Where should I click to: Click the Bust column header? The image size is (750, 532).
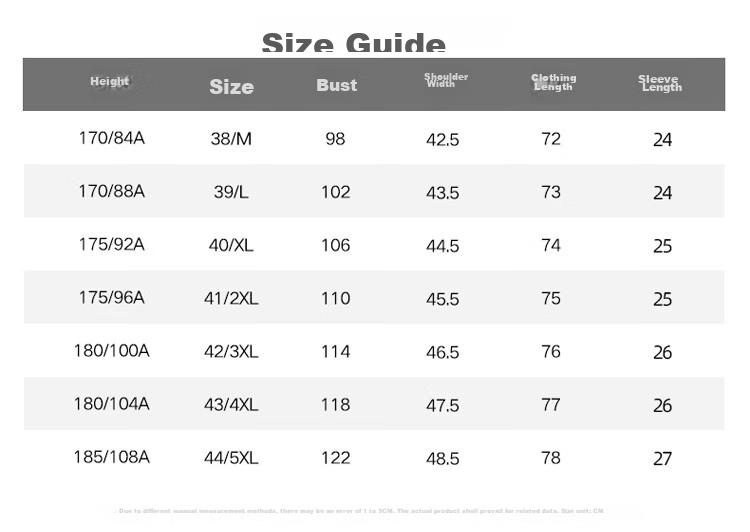point(337,85)
